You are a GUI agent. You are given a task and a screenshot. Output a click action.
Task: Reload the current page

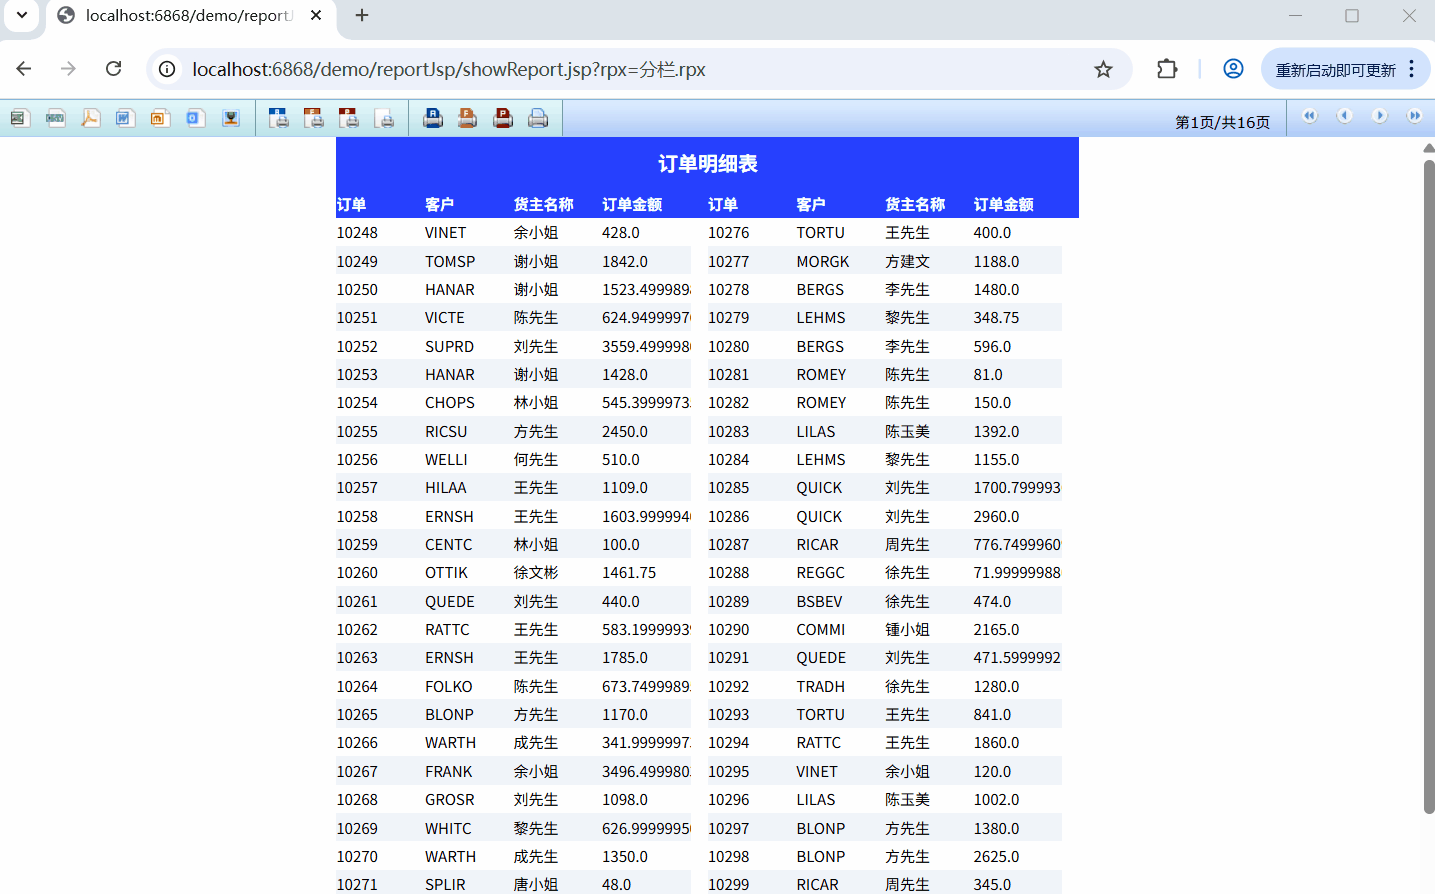point(113,69)
